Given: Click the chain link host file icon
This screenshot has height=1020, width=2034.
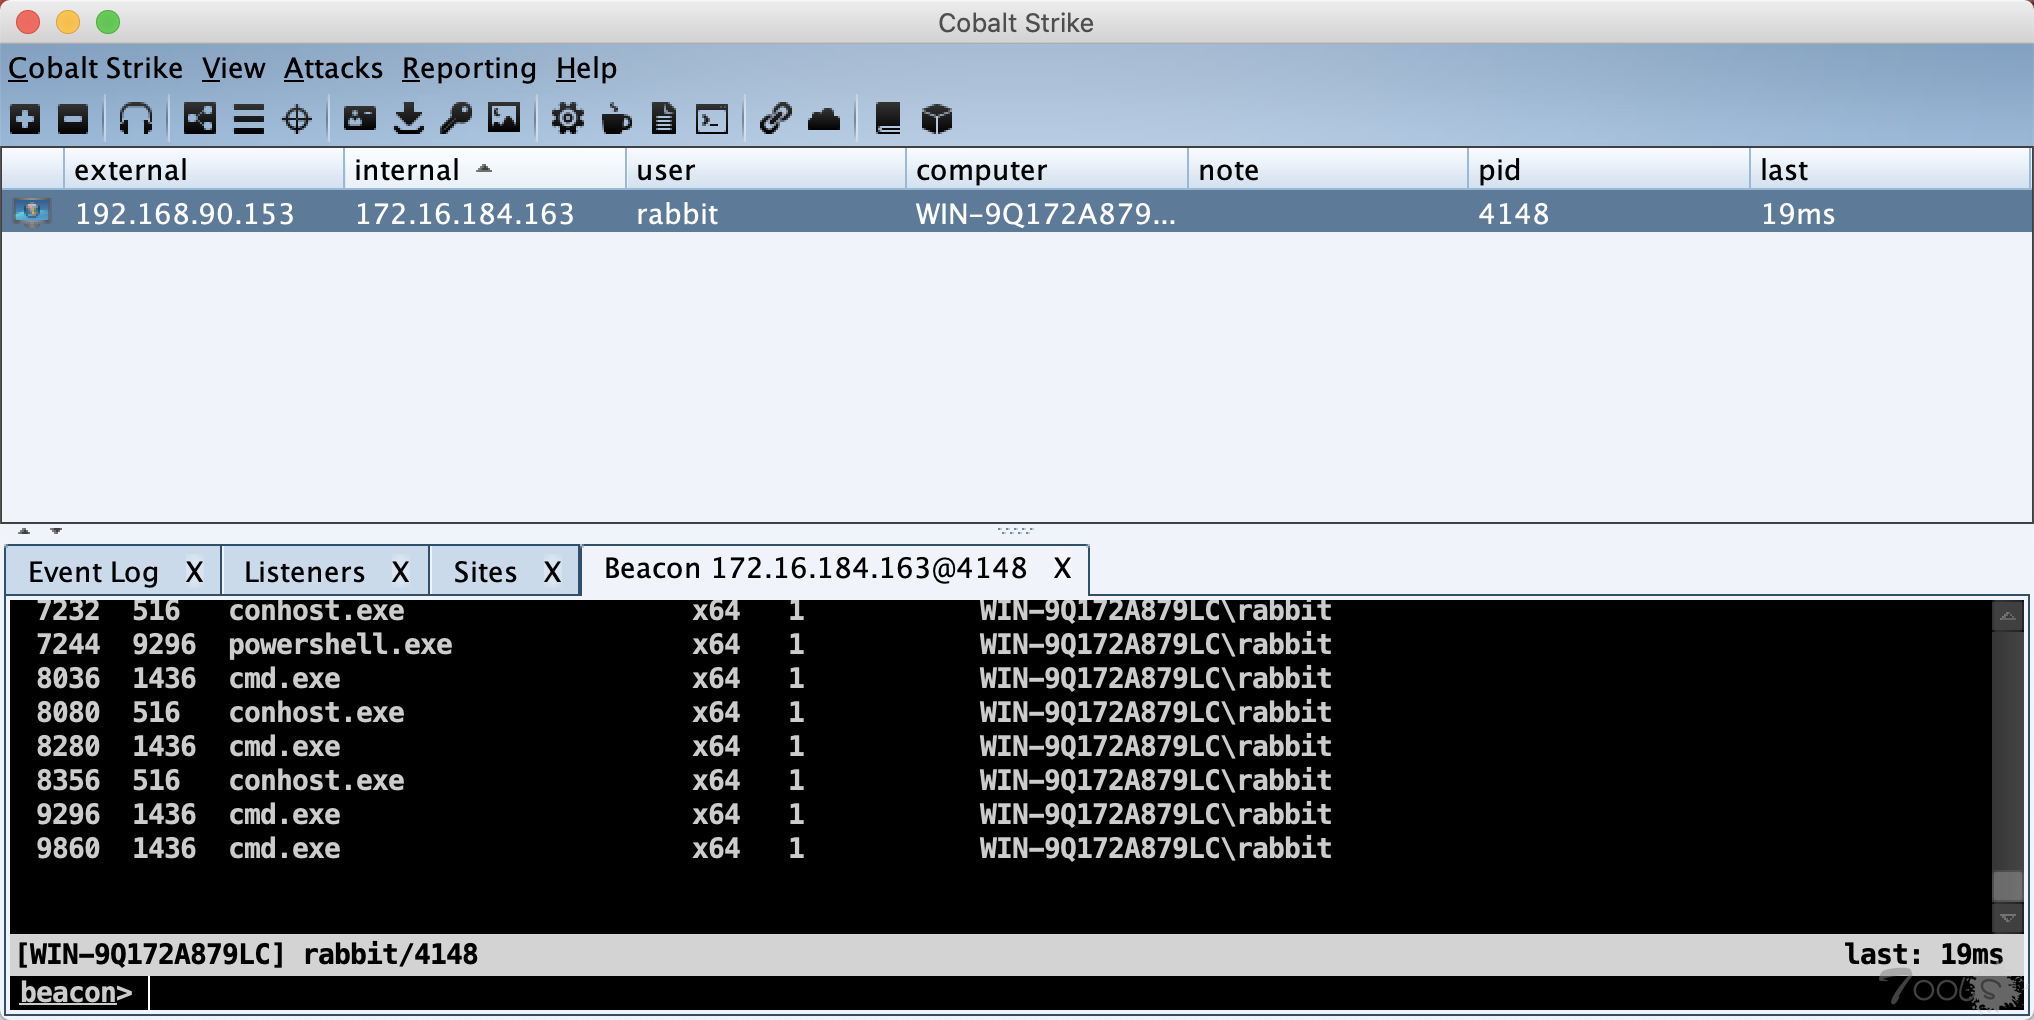Looking at the screenshot, I should click(x=775, y=119).
